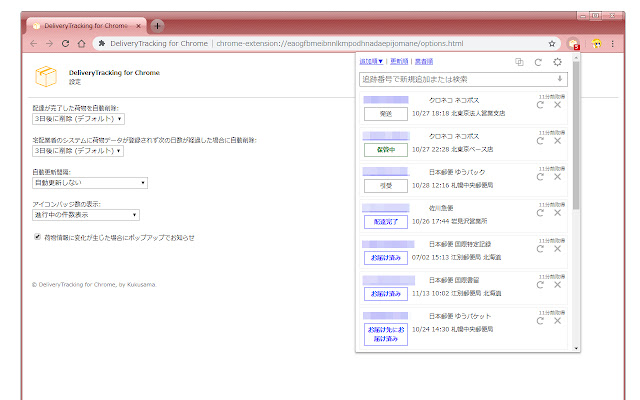The image size is (640, 400).
Task: Open the Chrome profile avatar
Action: [596, 43]
